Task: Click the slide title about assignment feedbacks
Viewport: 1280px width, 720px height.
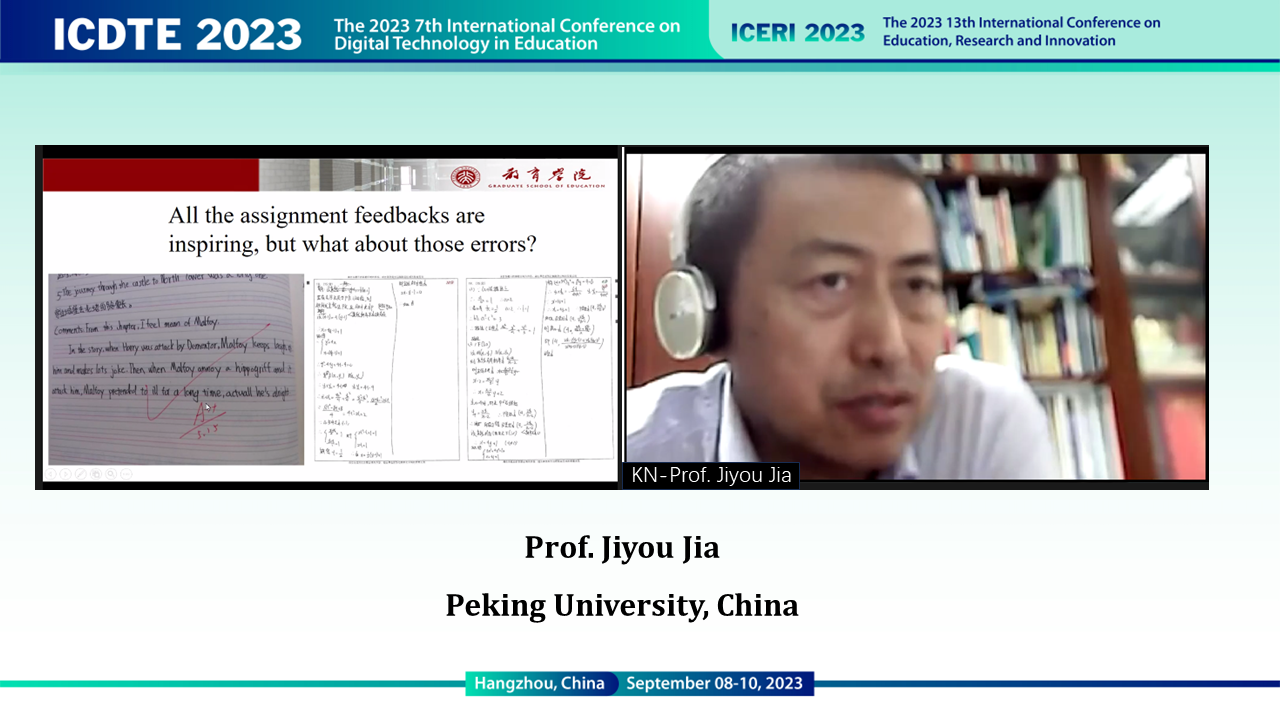Action: 352,229
